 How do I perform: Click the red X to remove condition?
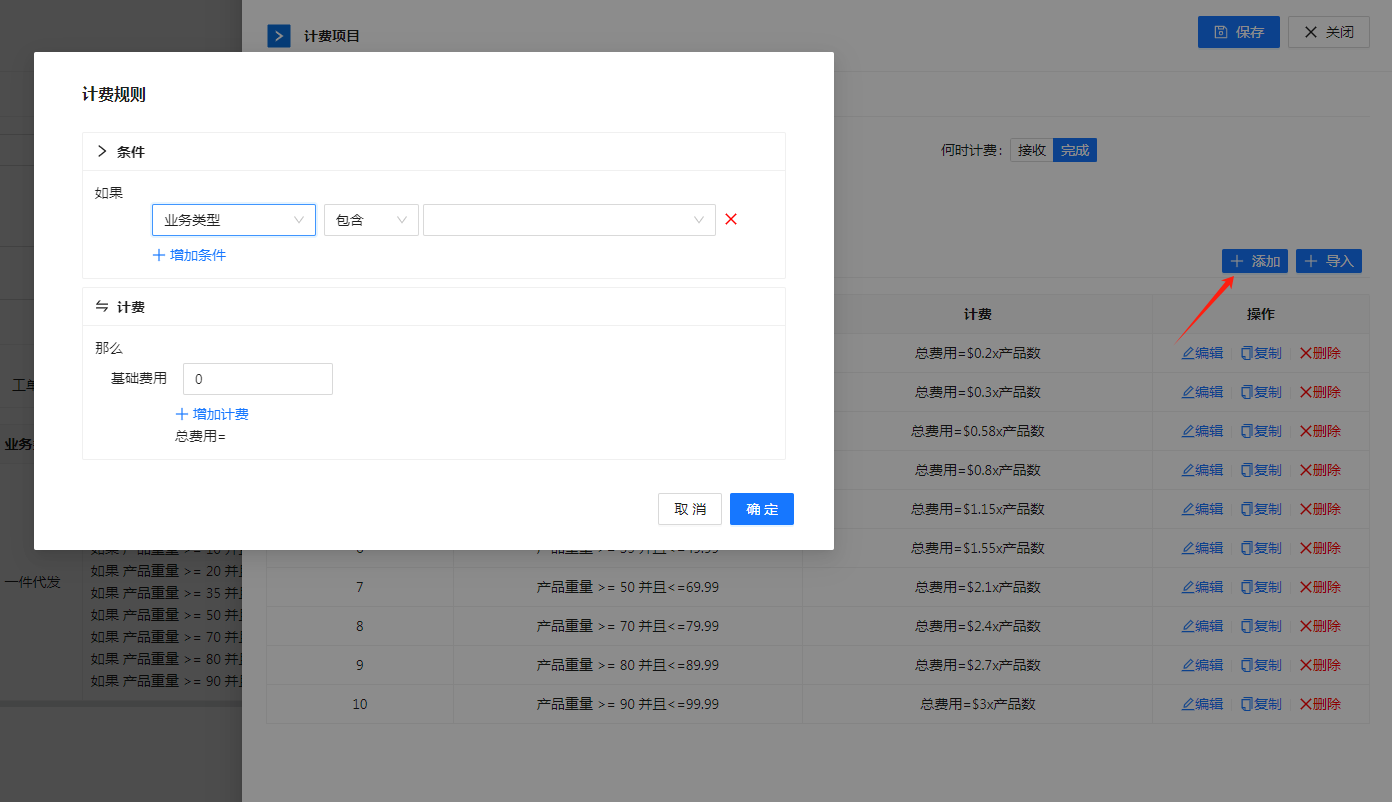tap(730, 220)
